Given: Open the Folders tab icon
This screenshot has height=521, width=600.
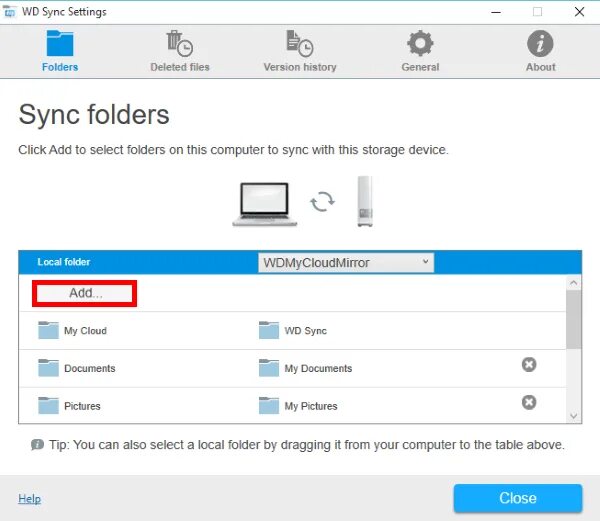Looking at the screenshot, I should pyautogui.click(x=60, y=43).
